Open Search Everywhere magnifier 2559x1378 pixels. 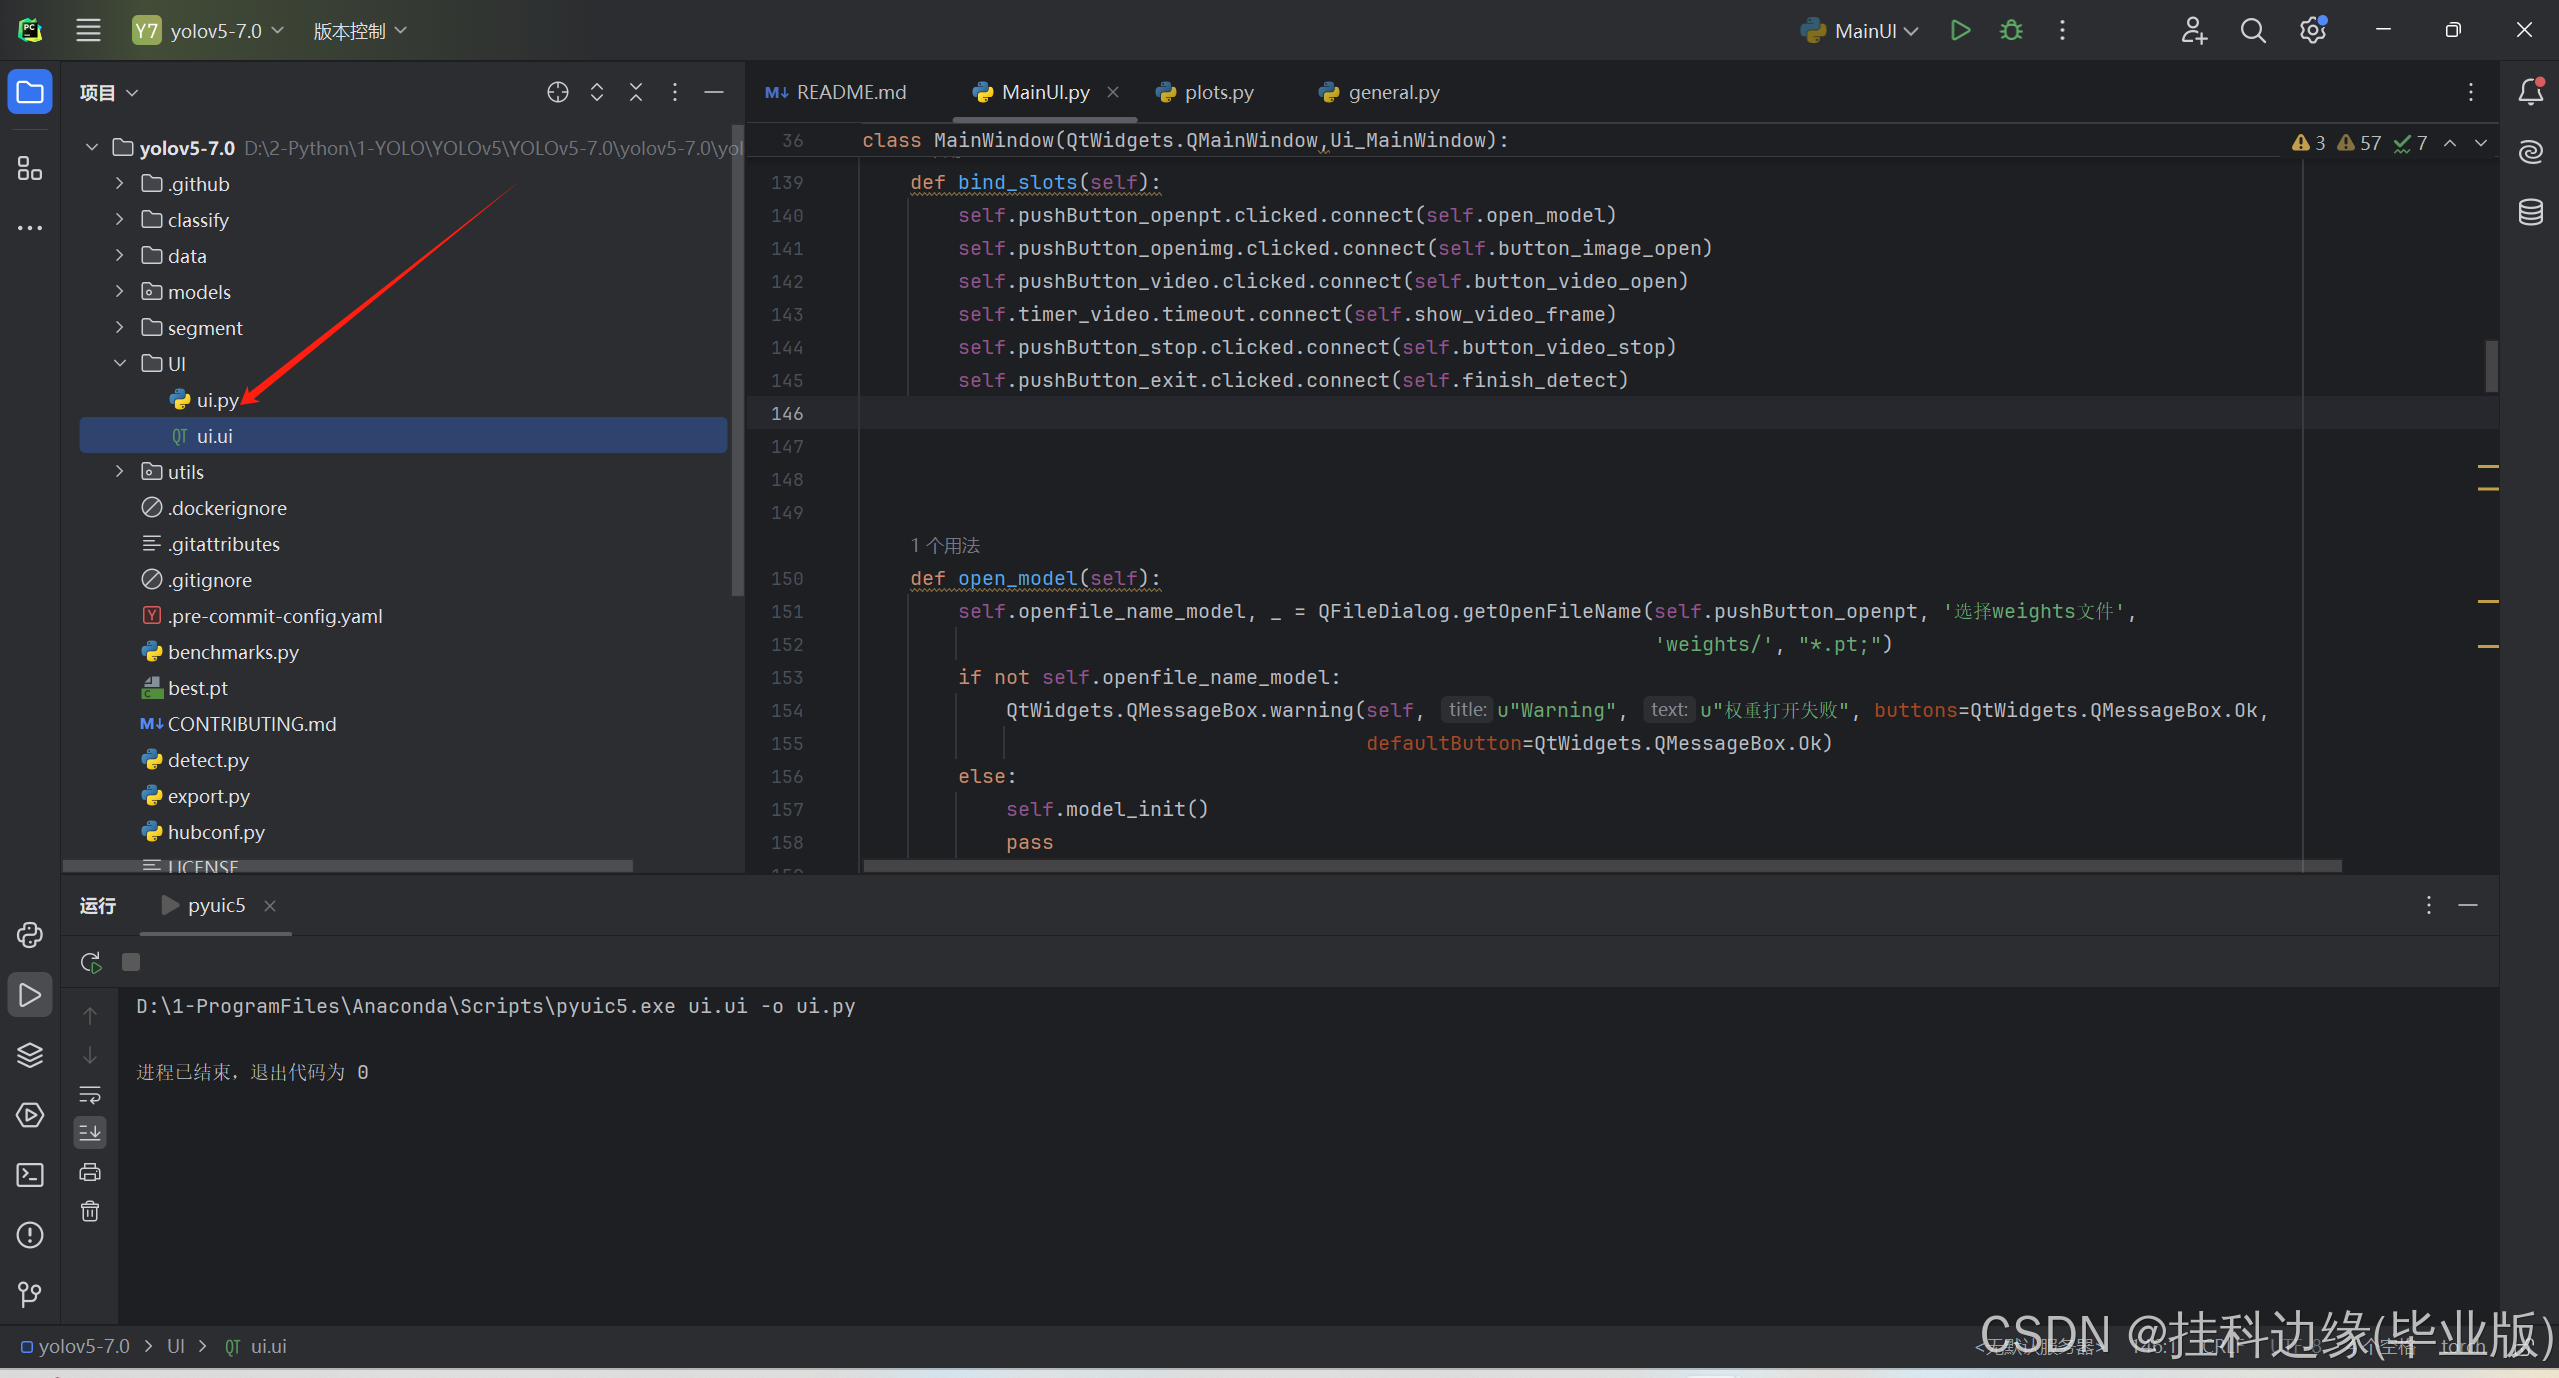2253,30
